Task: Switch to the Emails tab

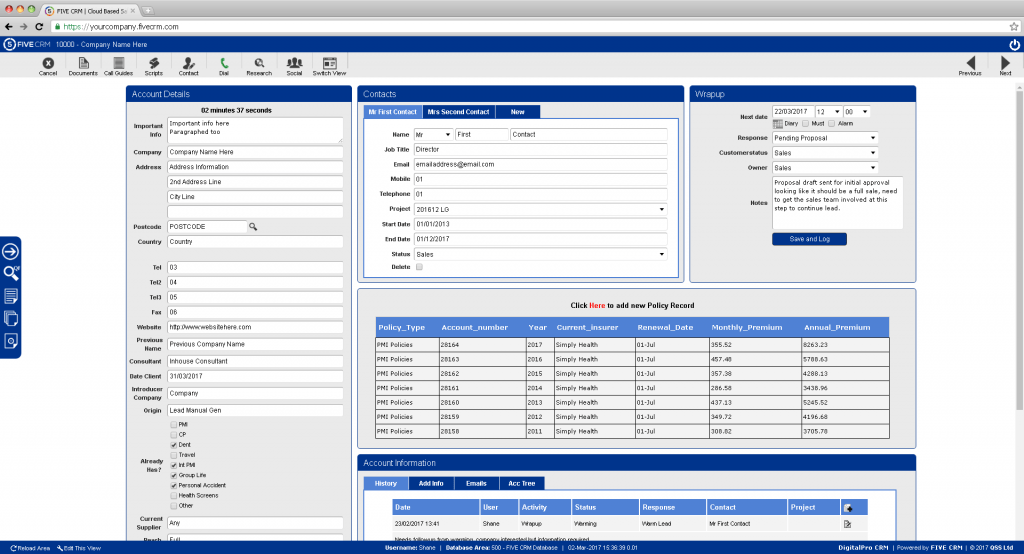Action: [476, 483]
